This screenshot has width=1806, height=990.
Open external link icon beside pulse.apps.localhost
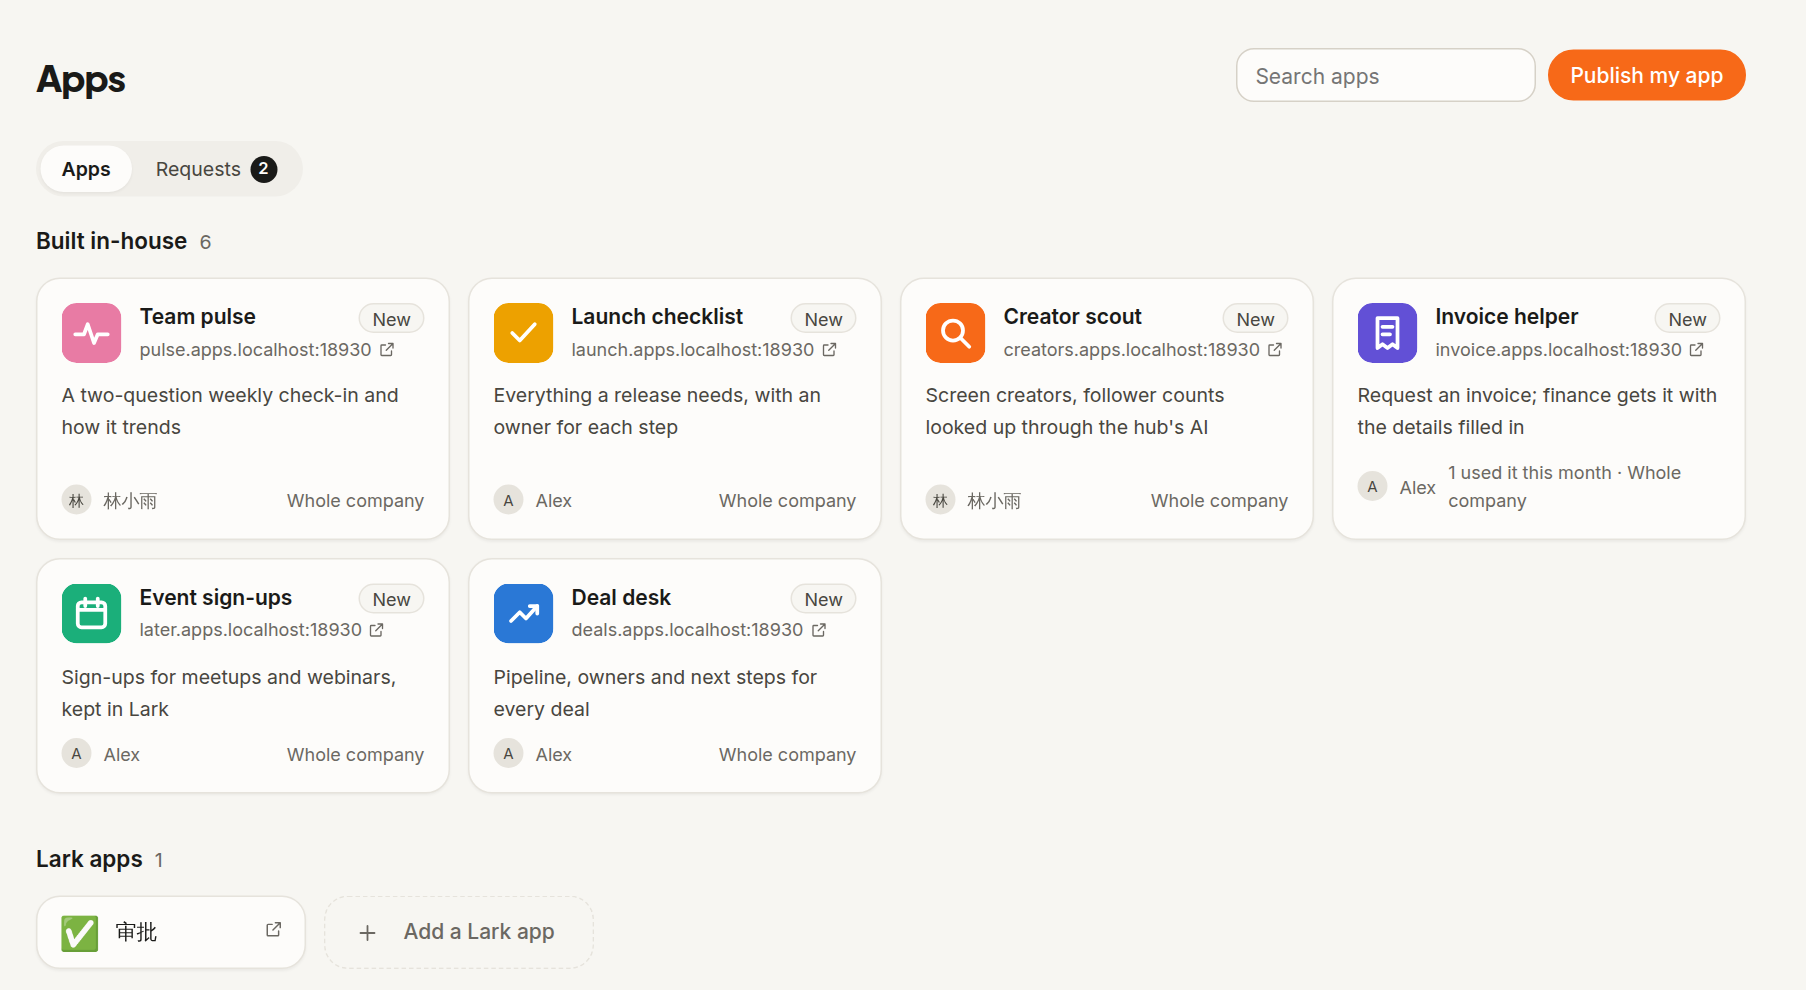tap(387, 349)
